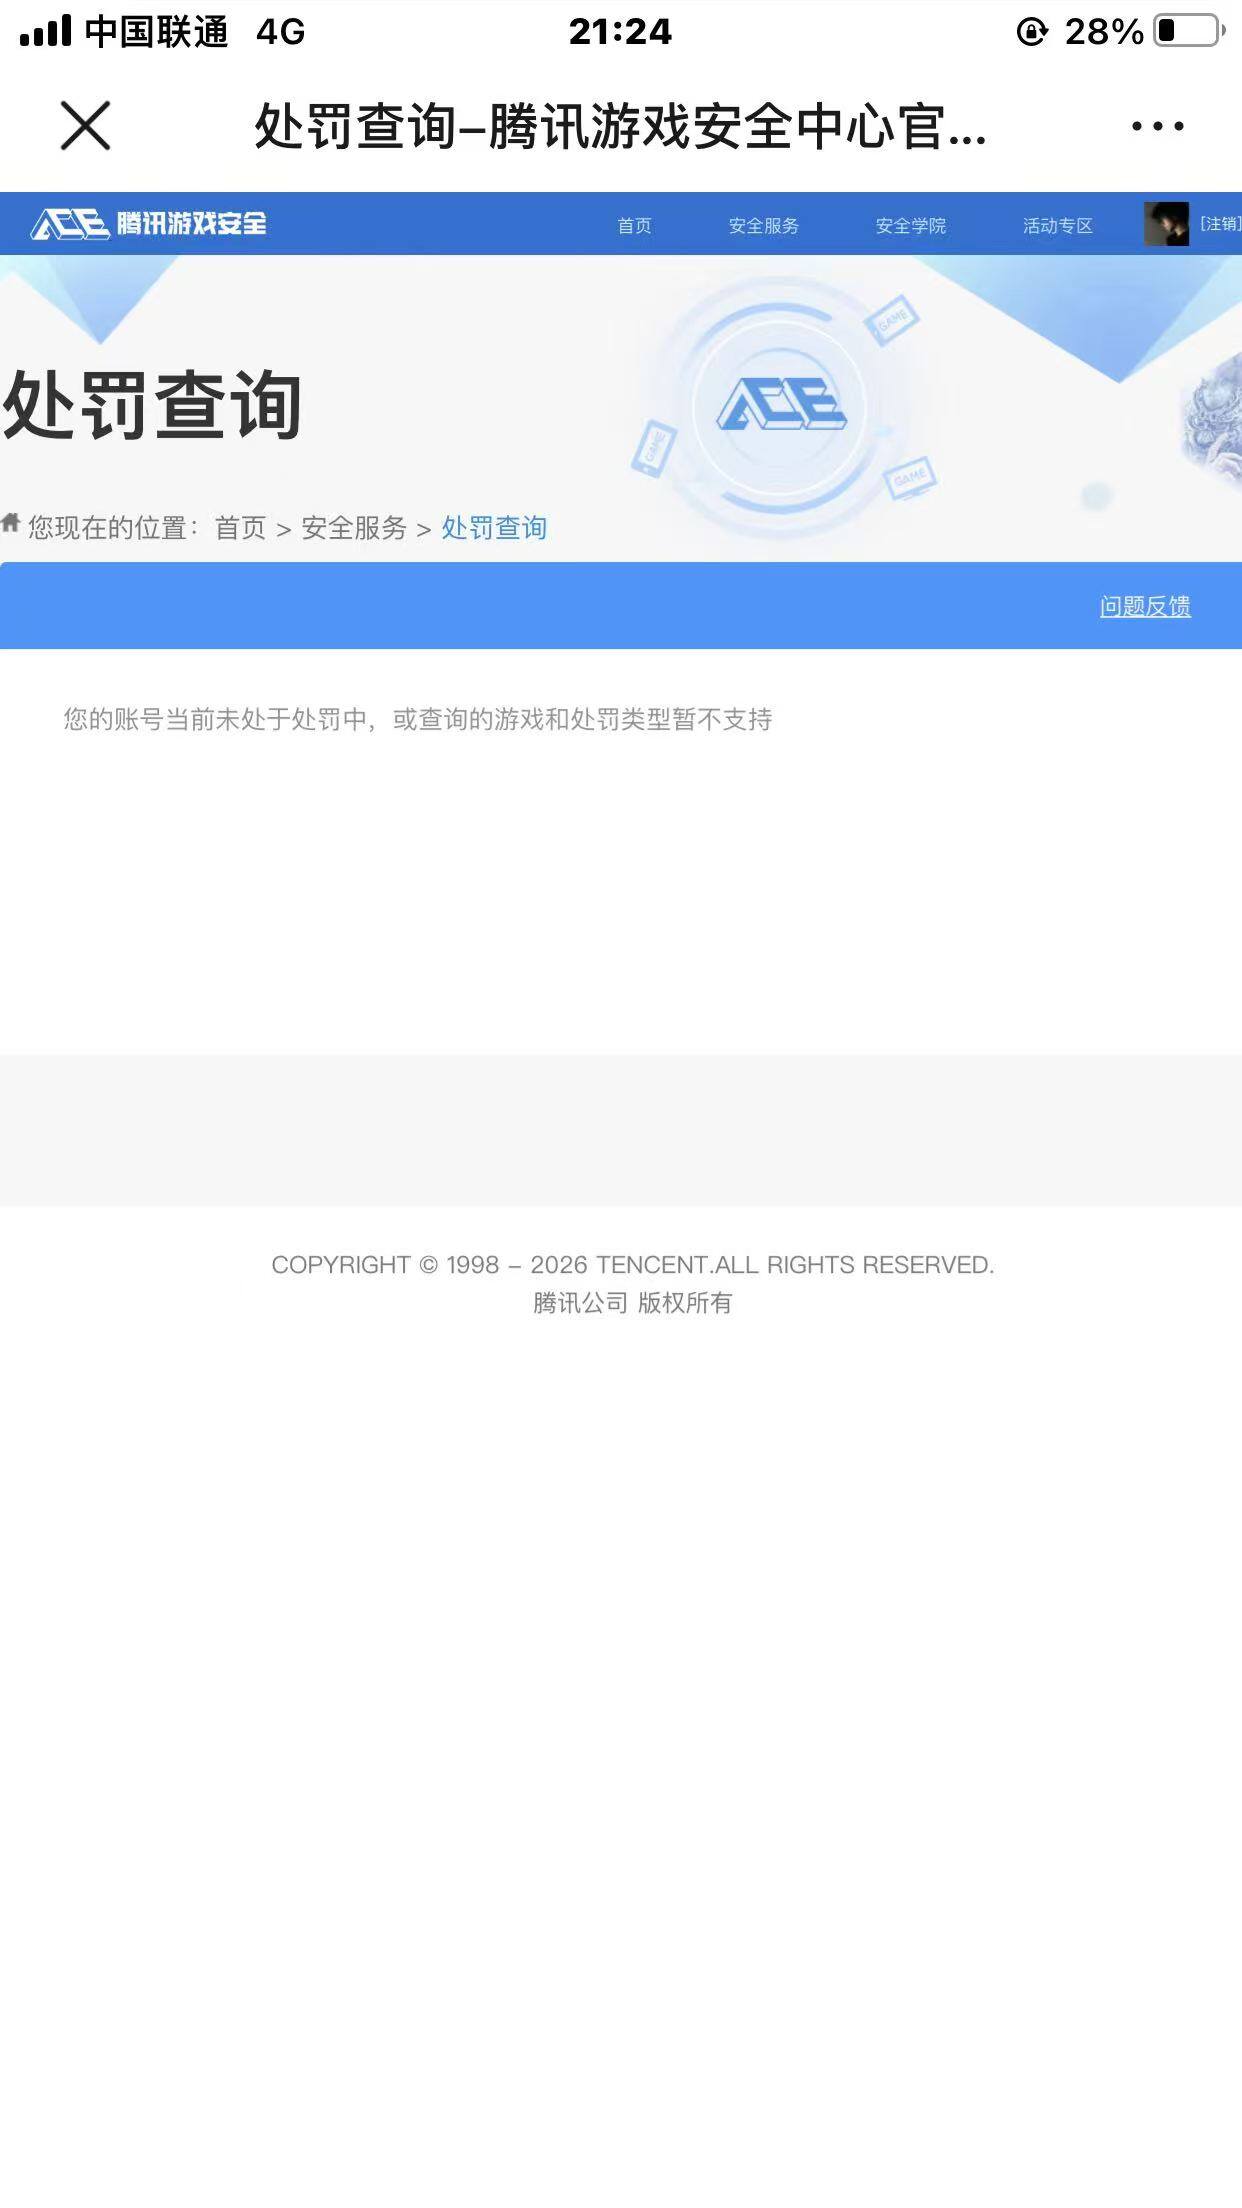The image size is (1242, 2208).
Task: Open the three-dot more options menu
Action: [1157, 126]
